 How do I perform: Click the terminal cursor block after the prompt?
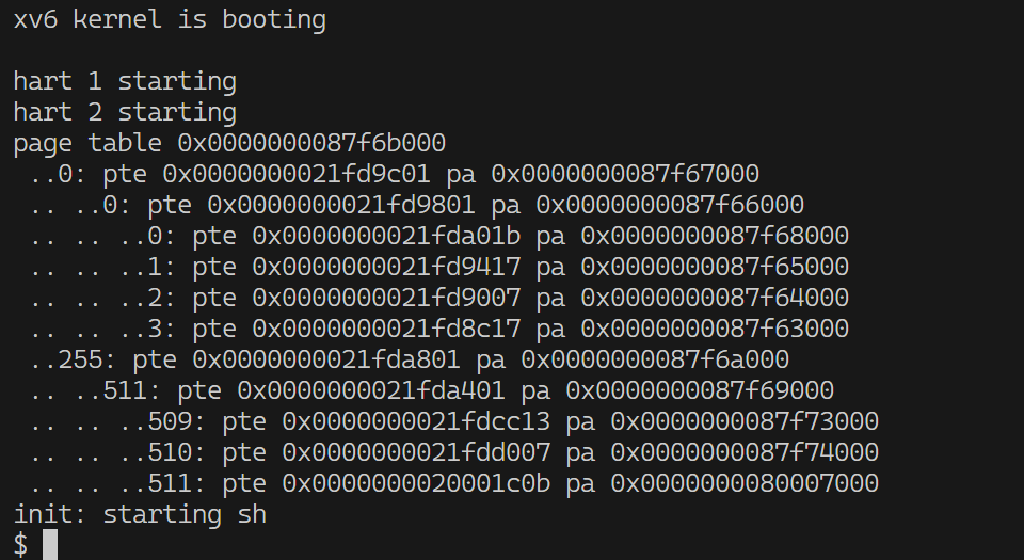pos(50,545)
